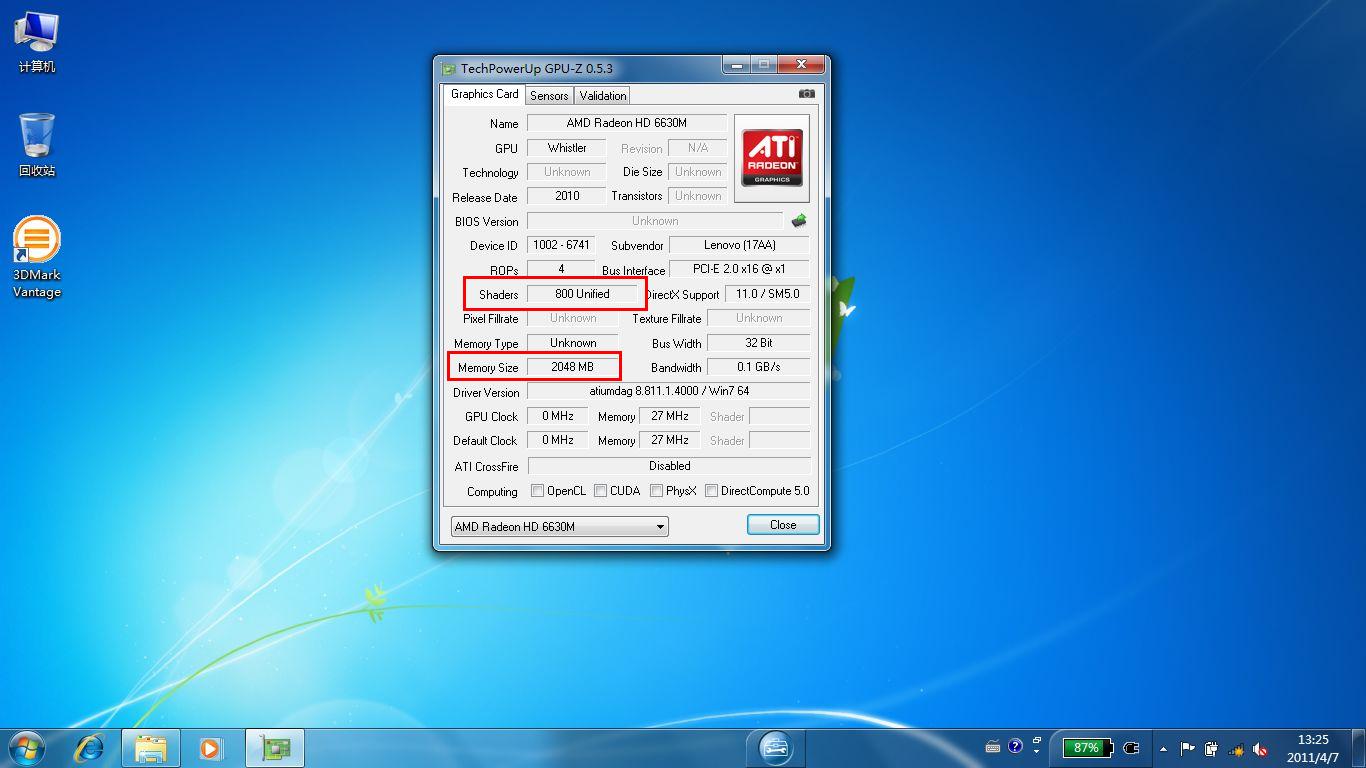Click the Shaders field 800 Unified
The image size is (1366, 768).
tap(582, 294)
